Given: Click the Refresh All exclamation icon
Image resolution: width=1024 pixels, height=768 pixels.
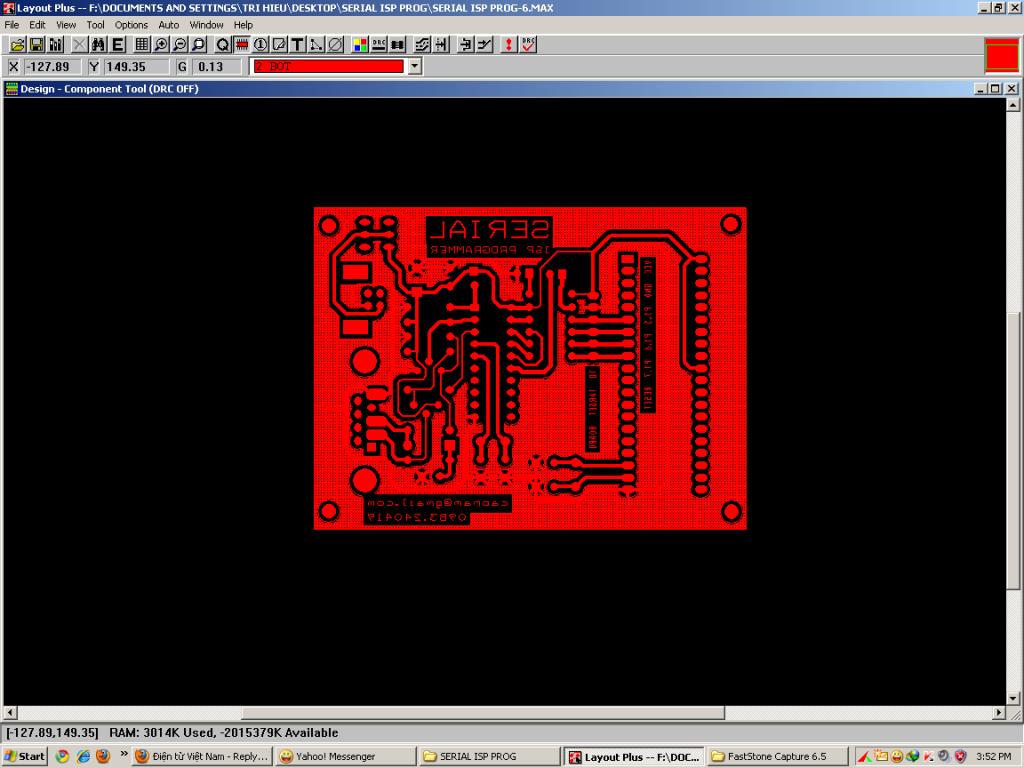Looking at the screenshot, I should pyautogui.click(x=508, y=44).
